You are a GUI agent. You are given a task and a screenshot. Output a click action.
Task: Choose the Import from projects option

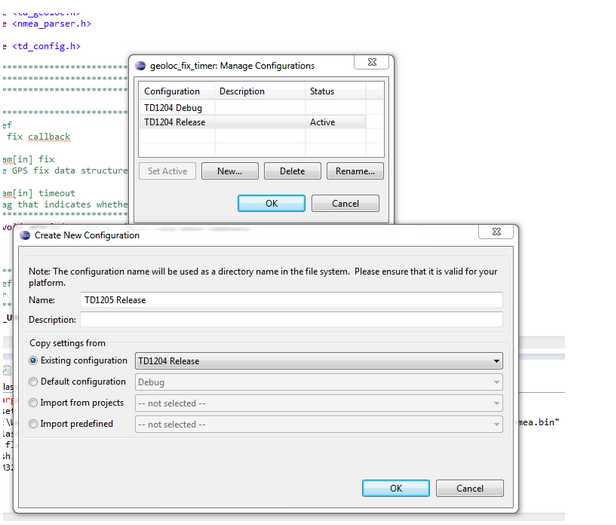tap(33, 403)
